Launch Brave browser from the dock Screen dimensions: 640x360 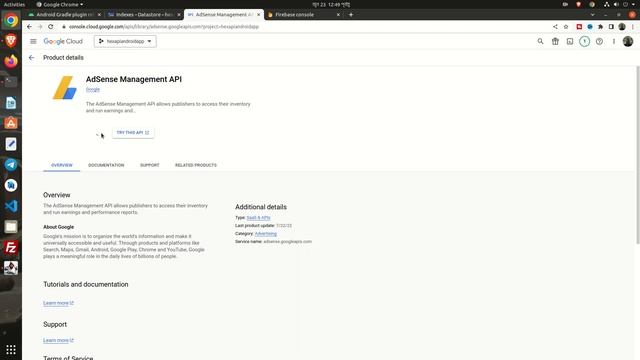11,41
